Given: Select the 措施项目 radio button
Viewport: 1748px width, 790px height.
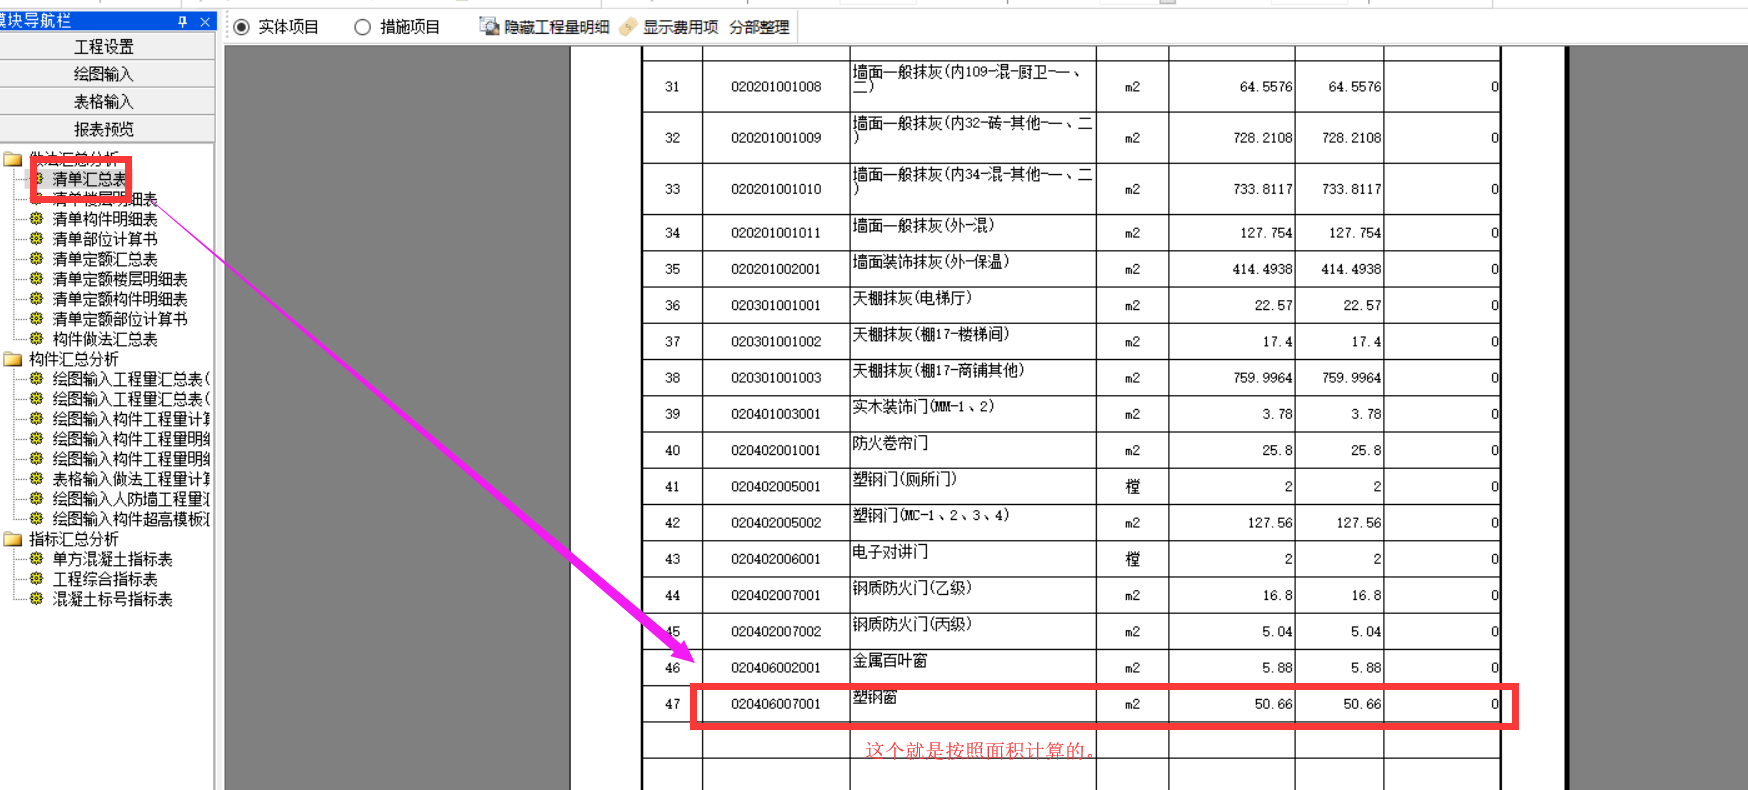Looking at the screenshot, I should pyautogui.click(x=363, y=27).
